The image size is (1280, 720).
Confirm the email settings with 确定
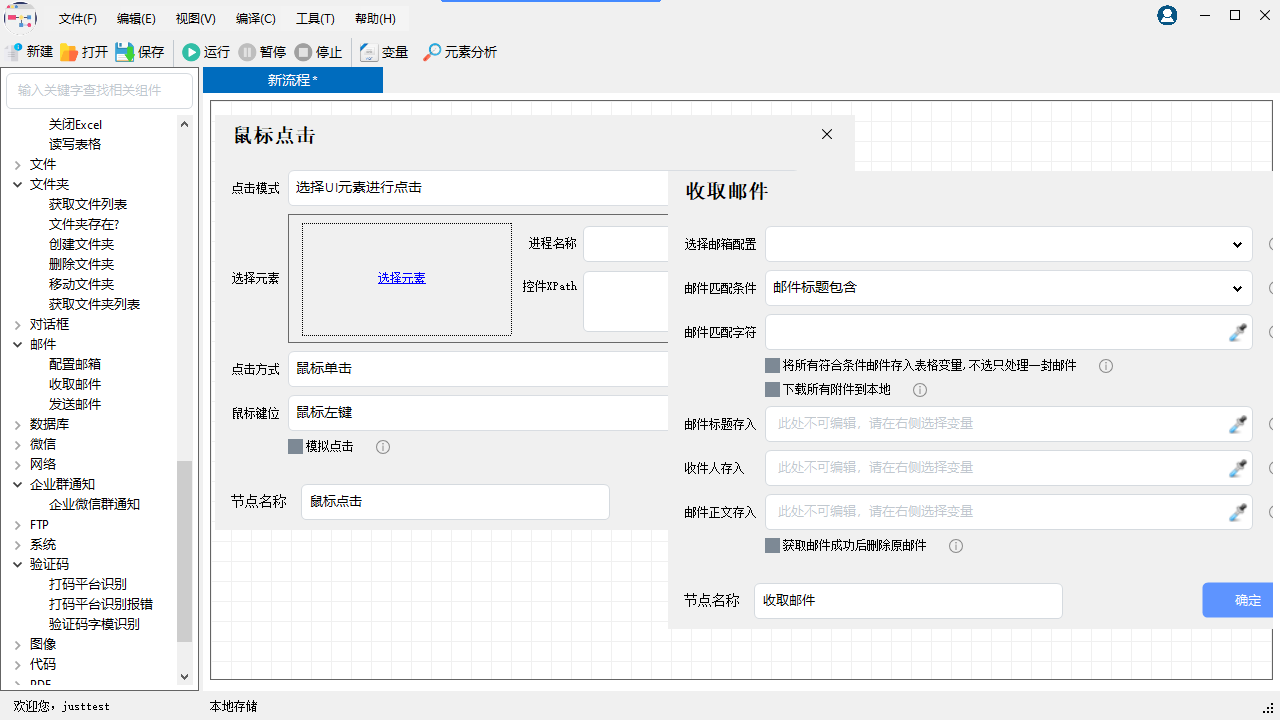tap(1246, 600)
